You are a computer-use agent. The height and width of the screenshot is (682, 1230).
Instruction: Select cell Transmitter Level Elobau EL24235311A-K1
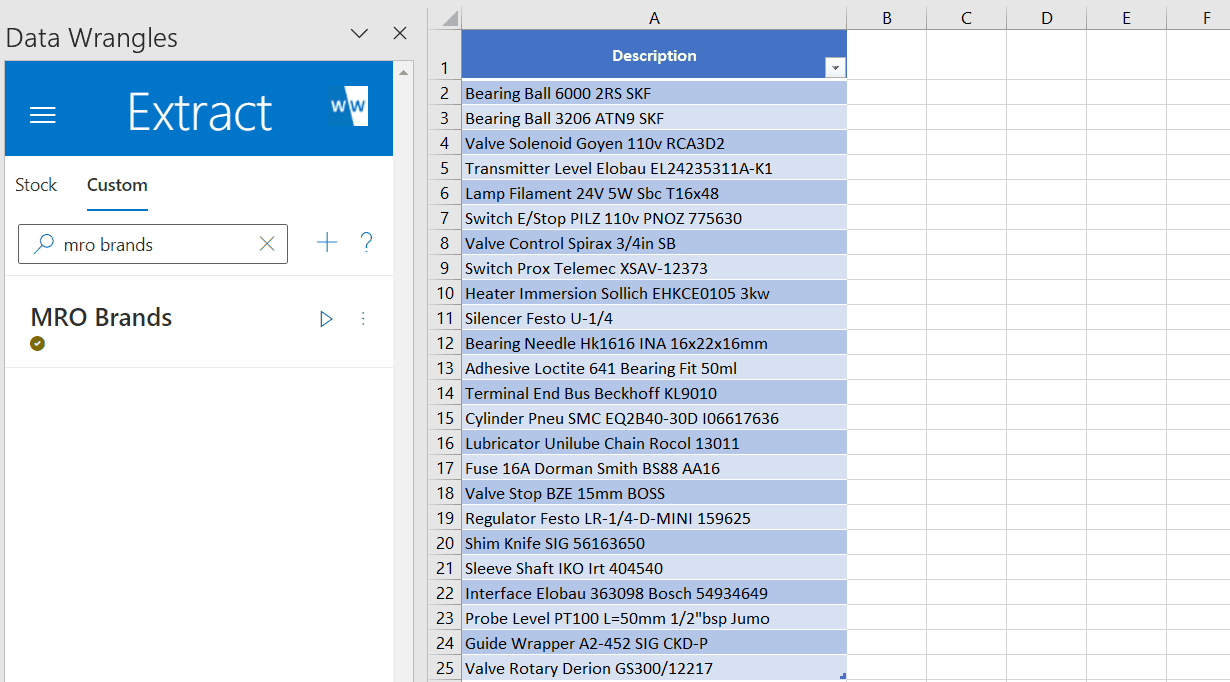tap(654, 168)
